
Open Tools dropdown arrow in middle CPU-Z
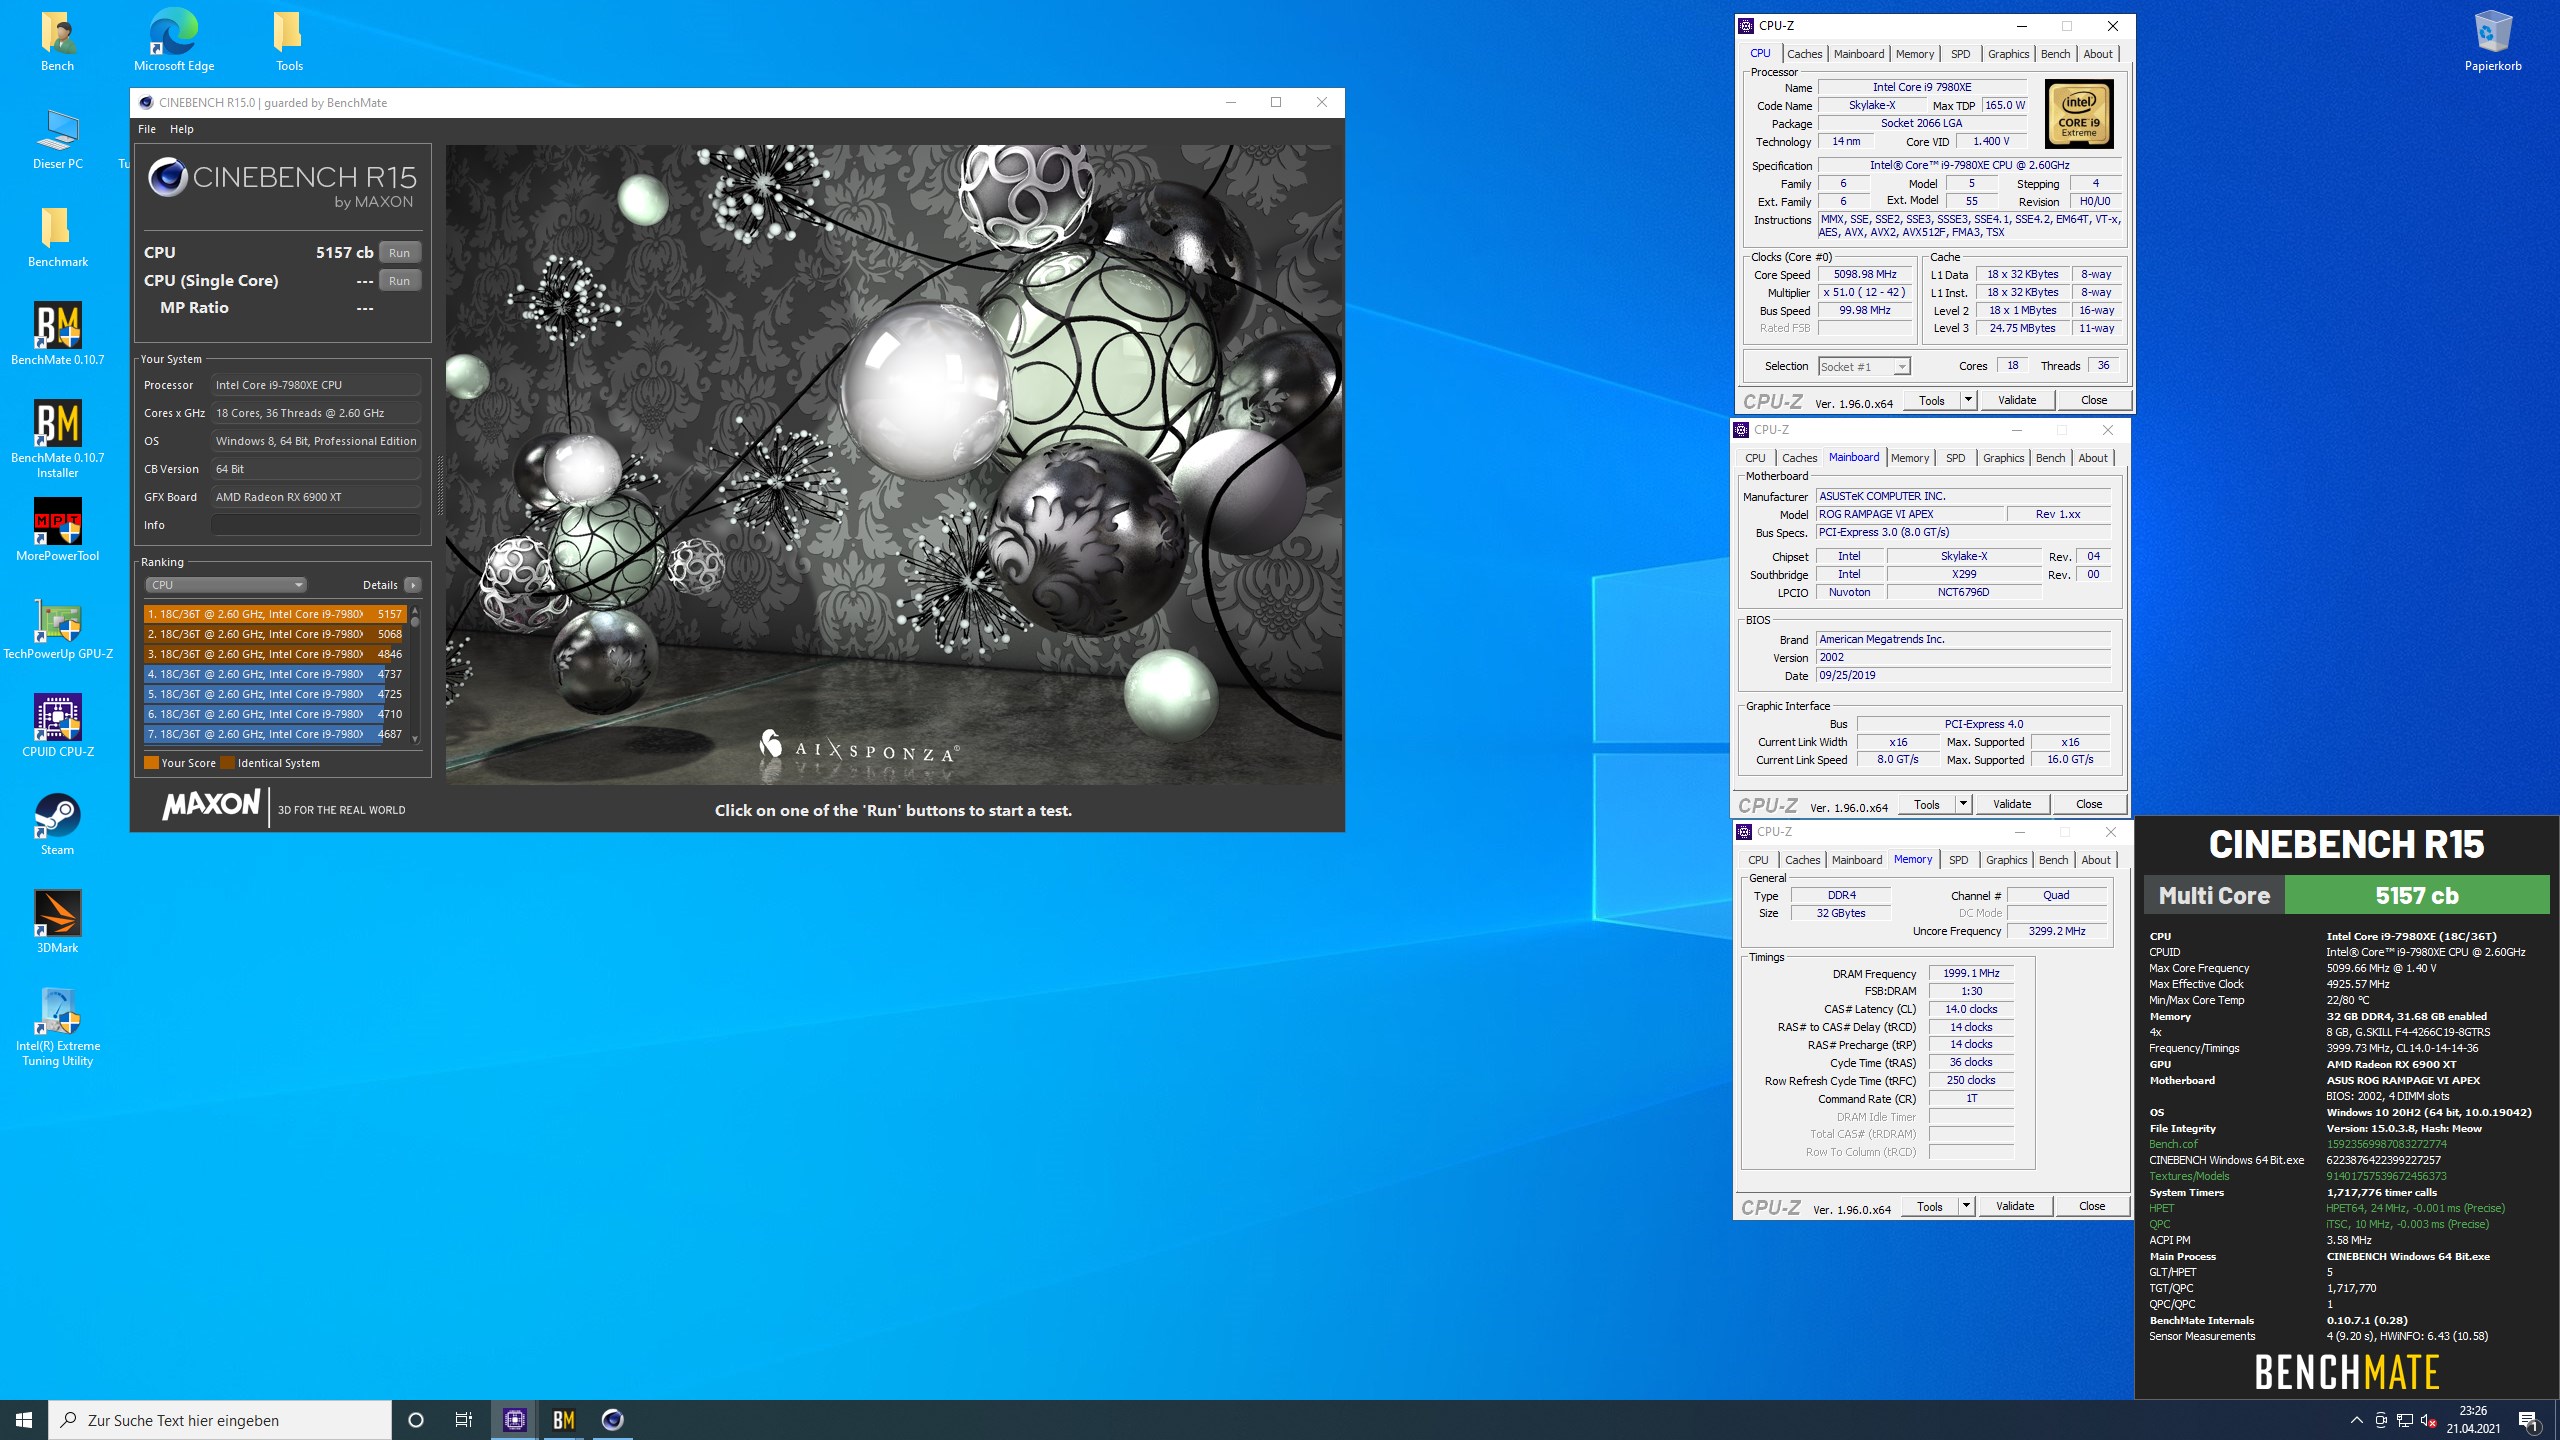pos(1963,804)
